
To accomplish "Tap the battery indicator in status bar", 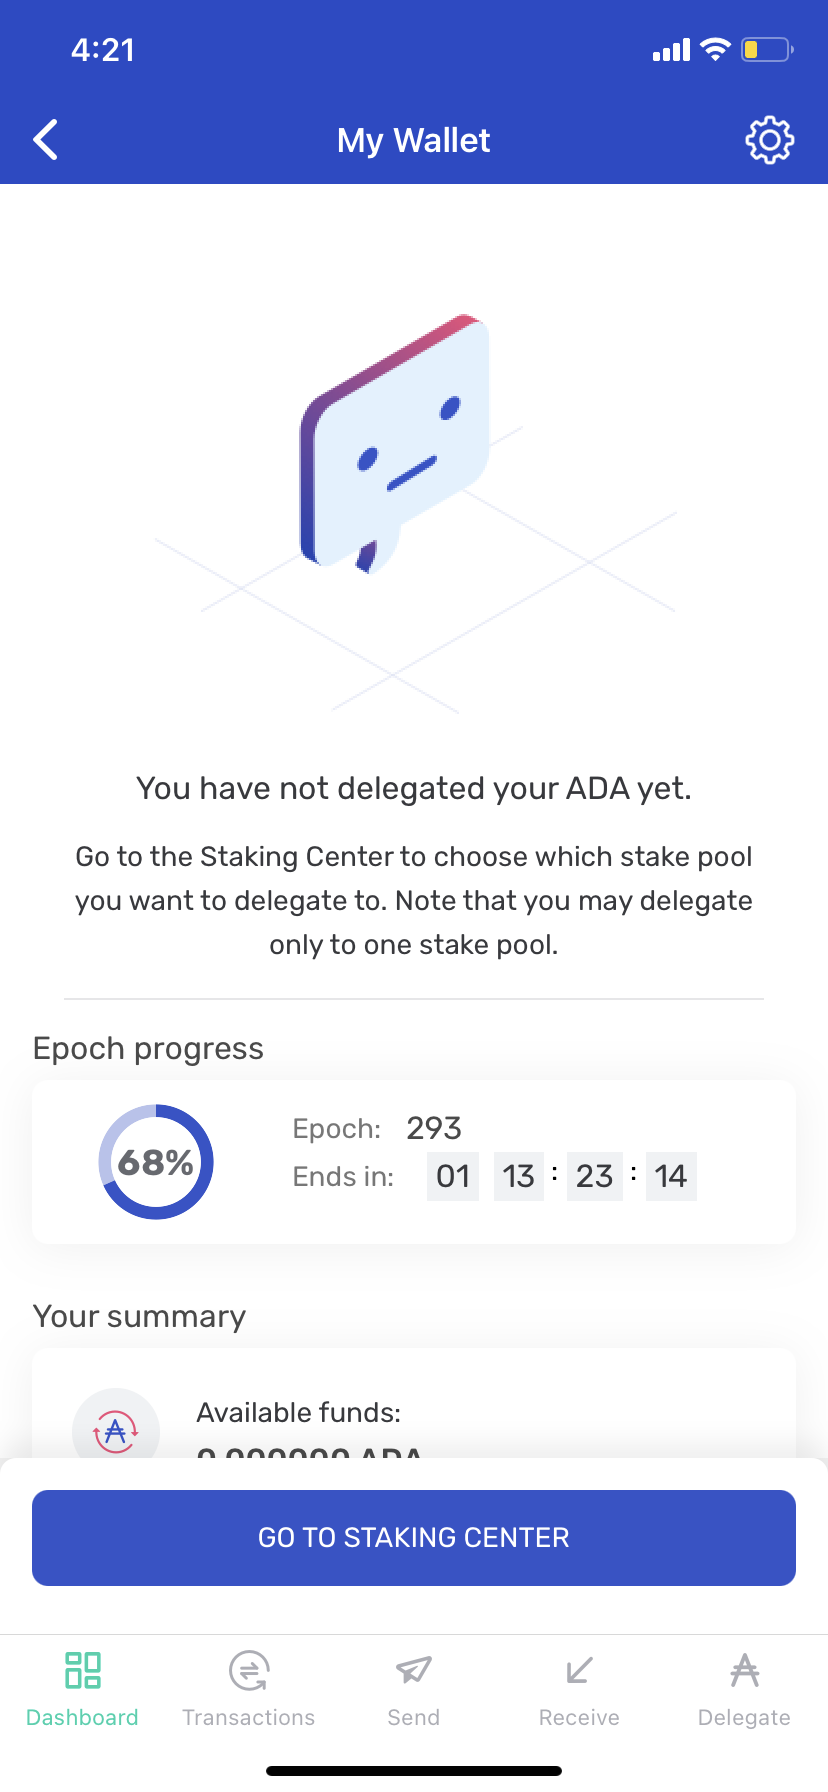I will (766, 50).
